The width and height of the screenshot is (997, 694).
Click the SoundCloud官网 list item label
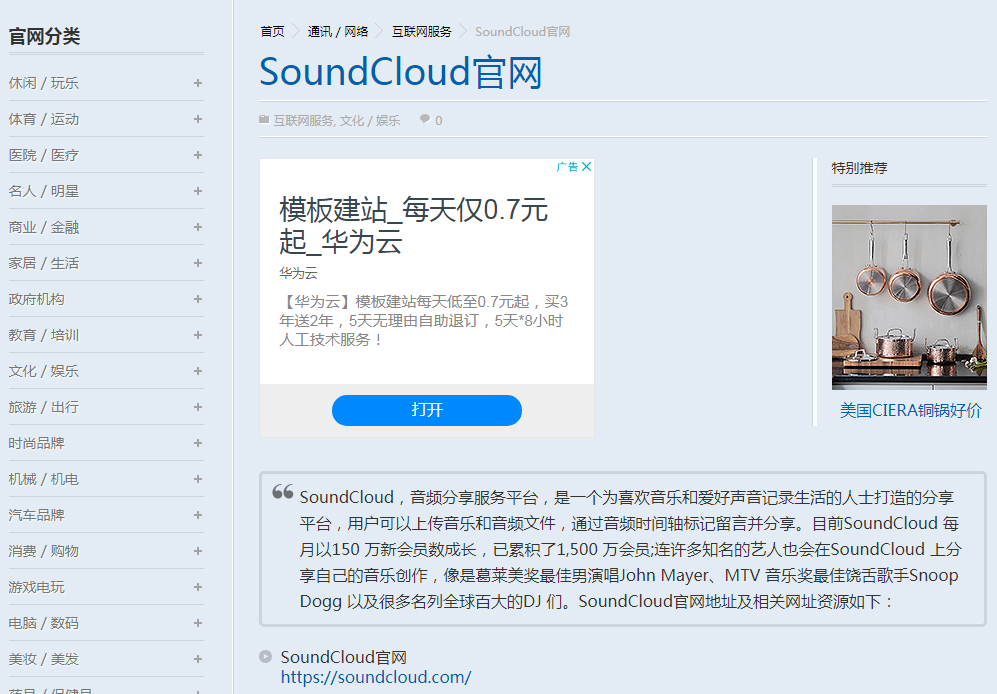(x=343, y=657)
